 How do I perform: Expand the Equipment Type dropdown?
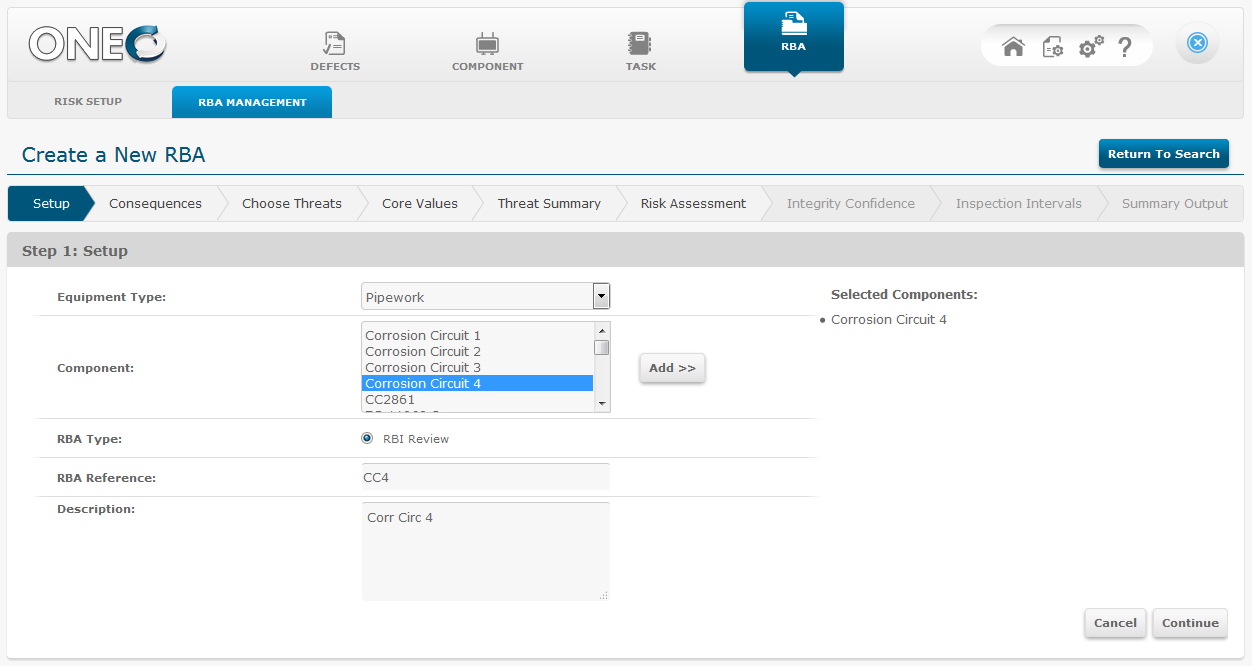601,296
